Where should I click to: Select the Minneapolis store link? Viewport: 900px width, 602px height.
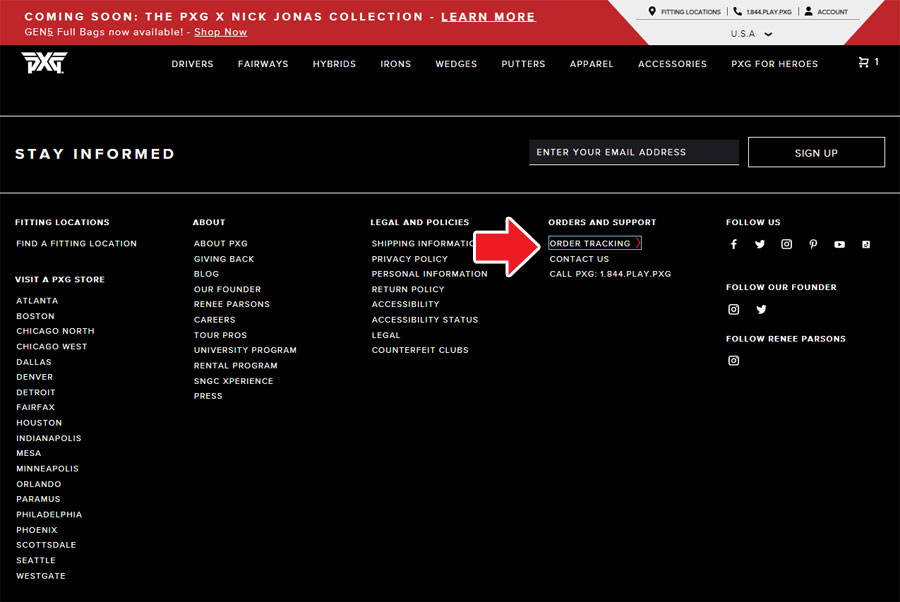pyautogui.click(x=47, y=469)
